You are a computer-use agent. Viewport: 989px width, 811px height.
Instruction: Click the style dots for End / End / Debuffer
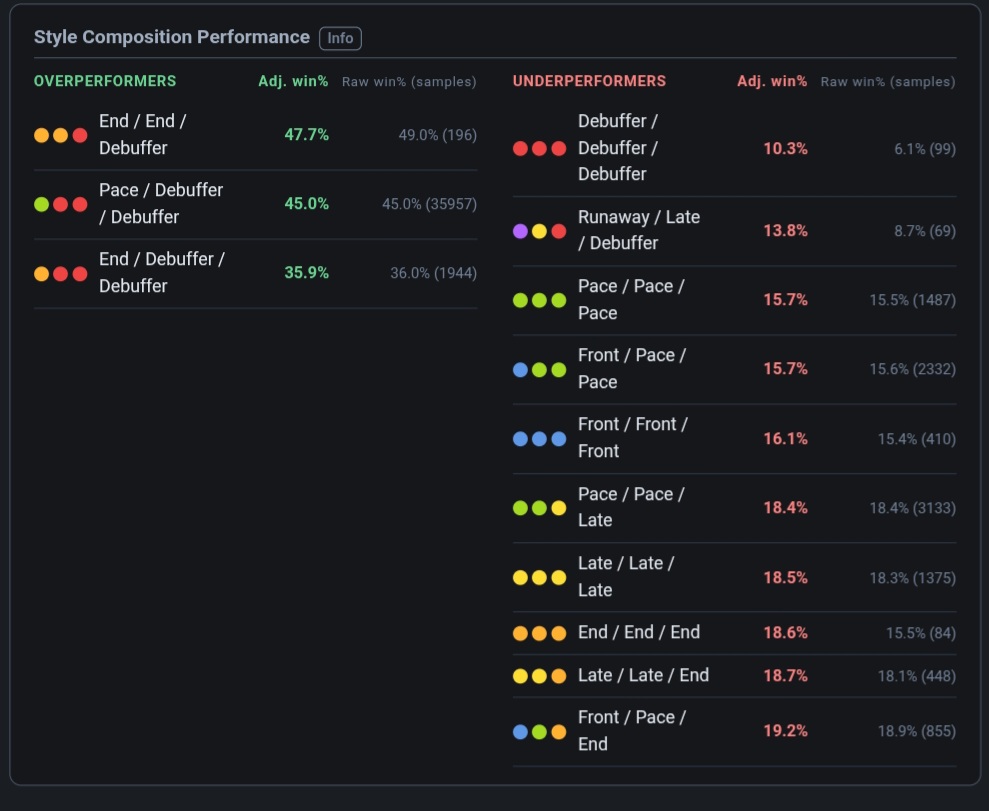[61, 136]
